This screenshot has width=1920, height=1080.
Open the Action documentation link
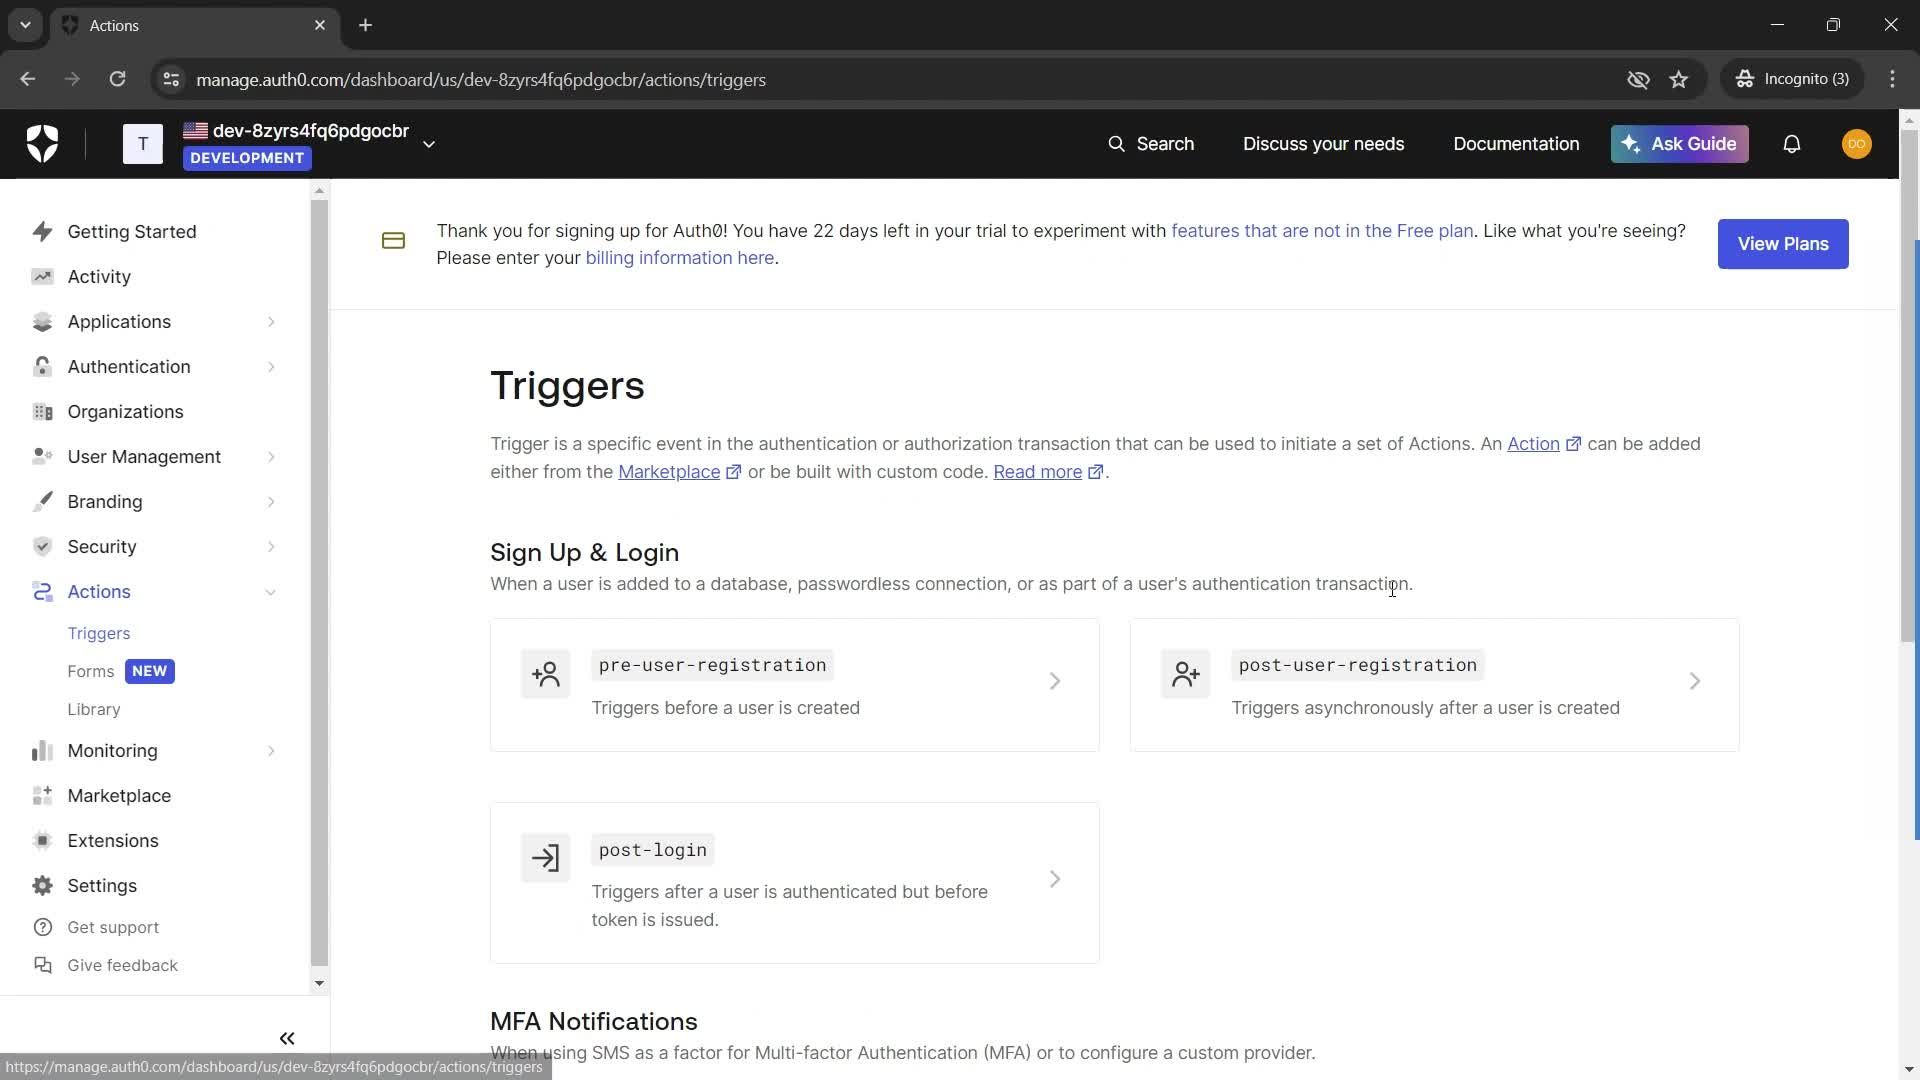click(x=1544, y=444)
